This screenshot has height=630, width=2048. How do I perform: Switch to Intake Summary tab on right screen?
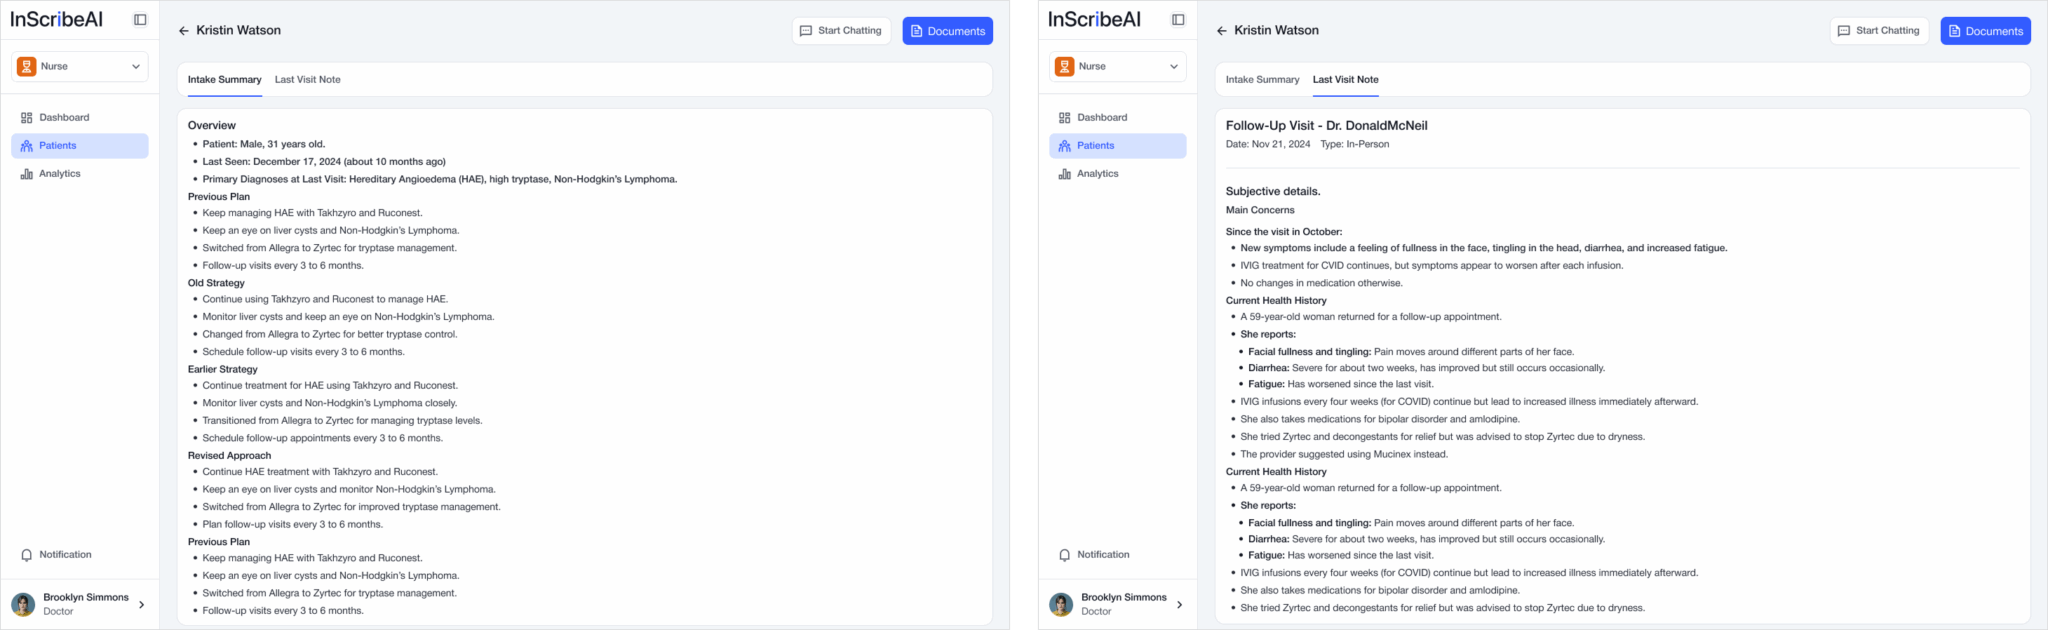pos(1262,80)
